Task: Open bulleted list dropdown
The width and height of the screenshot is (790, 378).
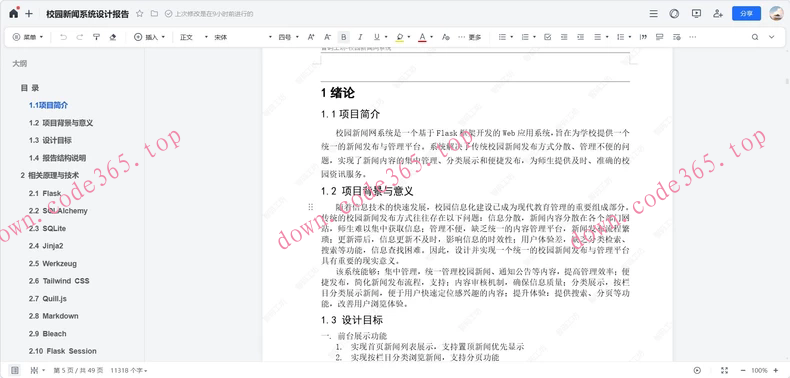Action: [x=511, y=37]
